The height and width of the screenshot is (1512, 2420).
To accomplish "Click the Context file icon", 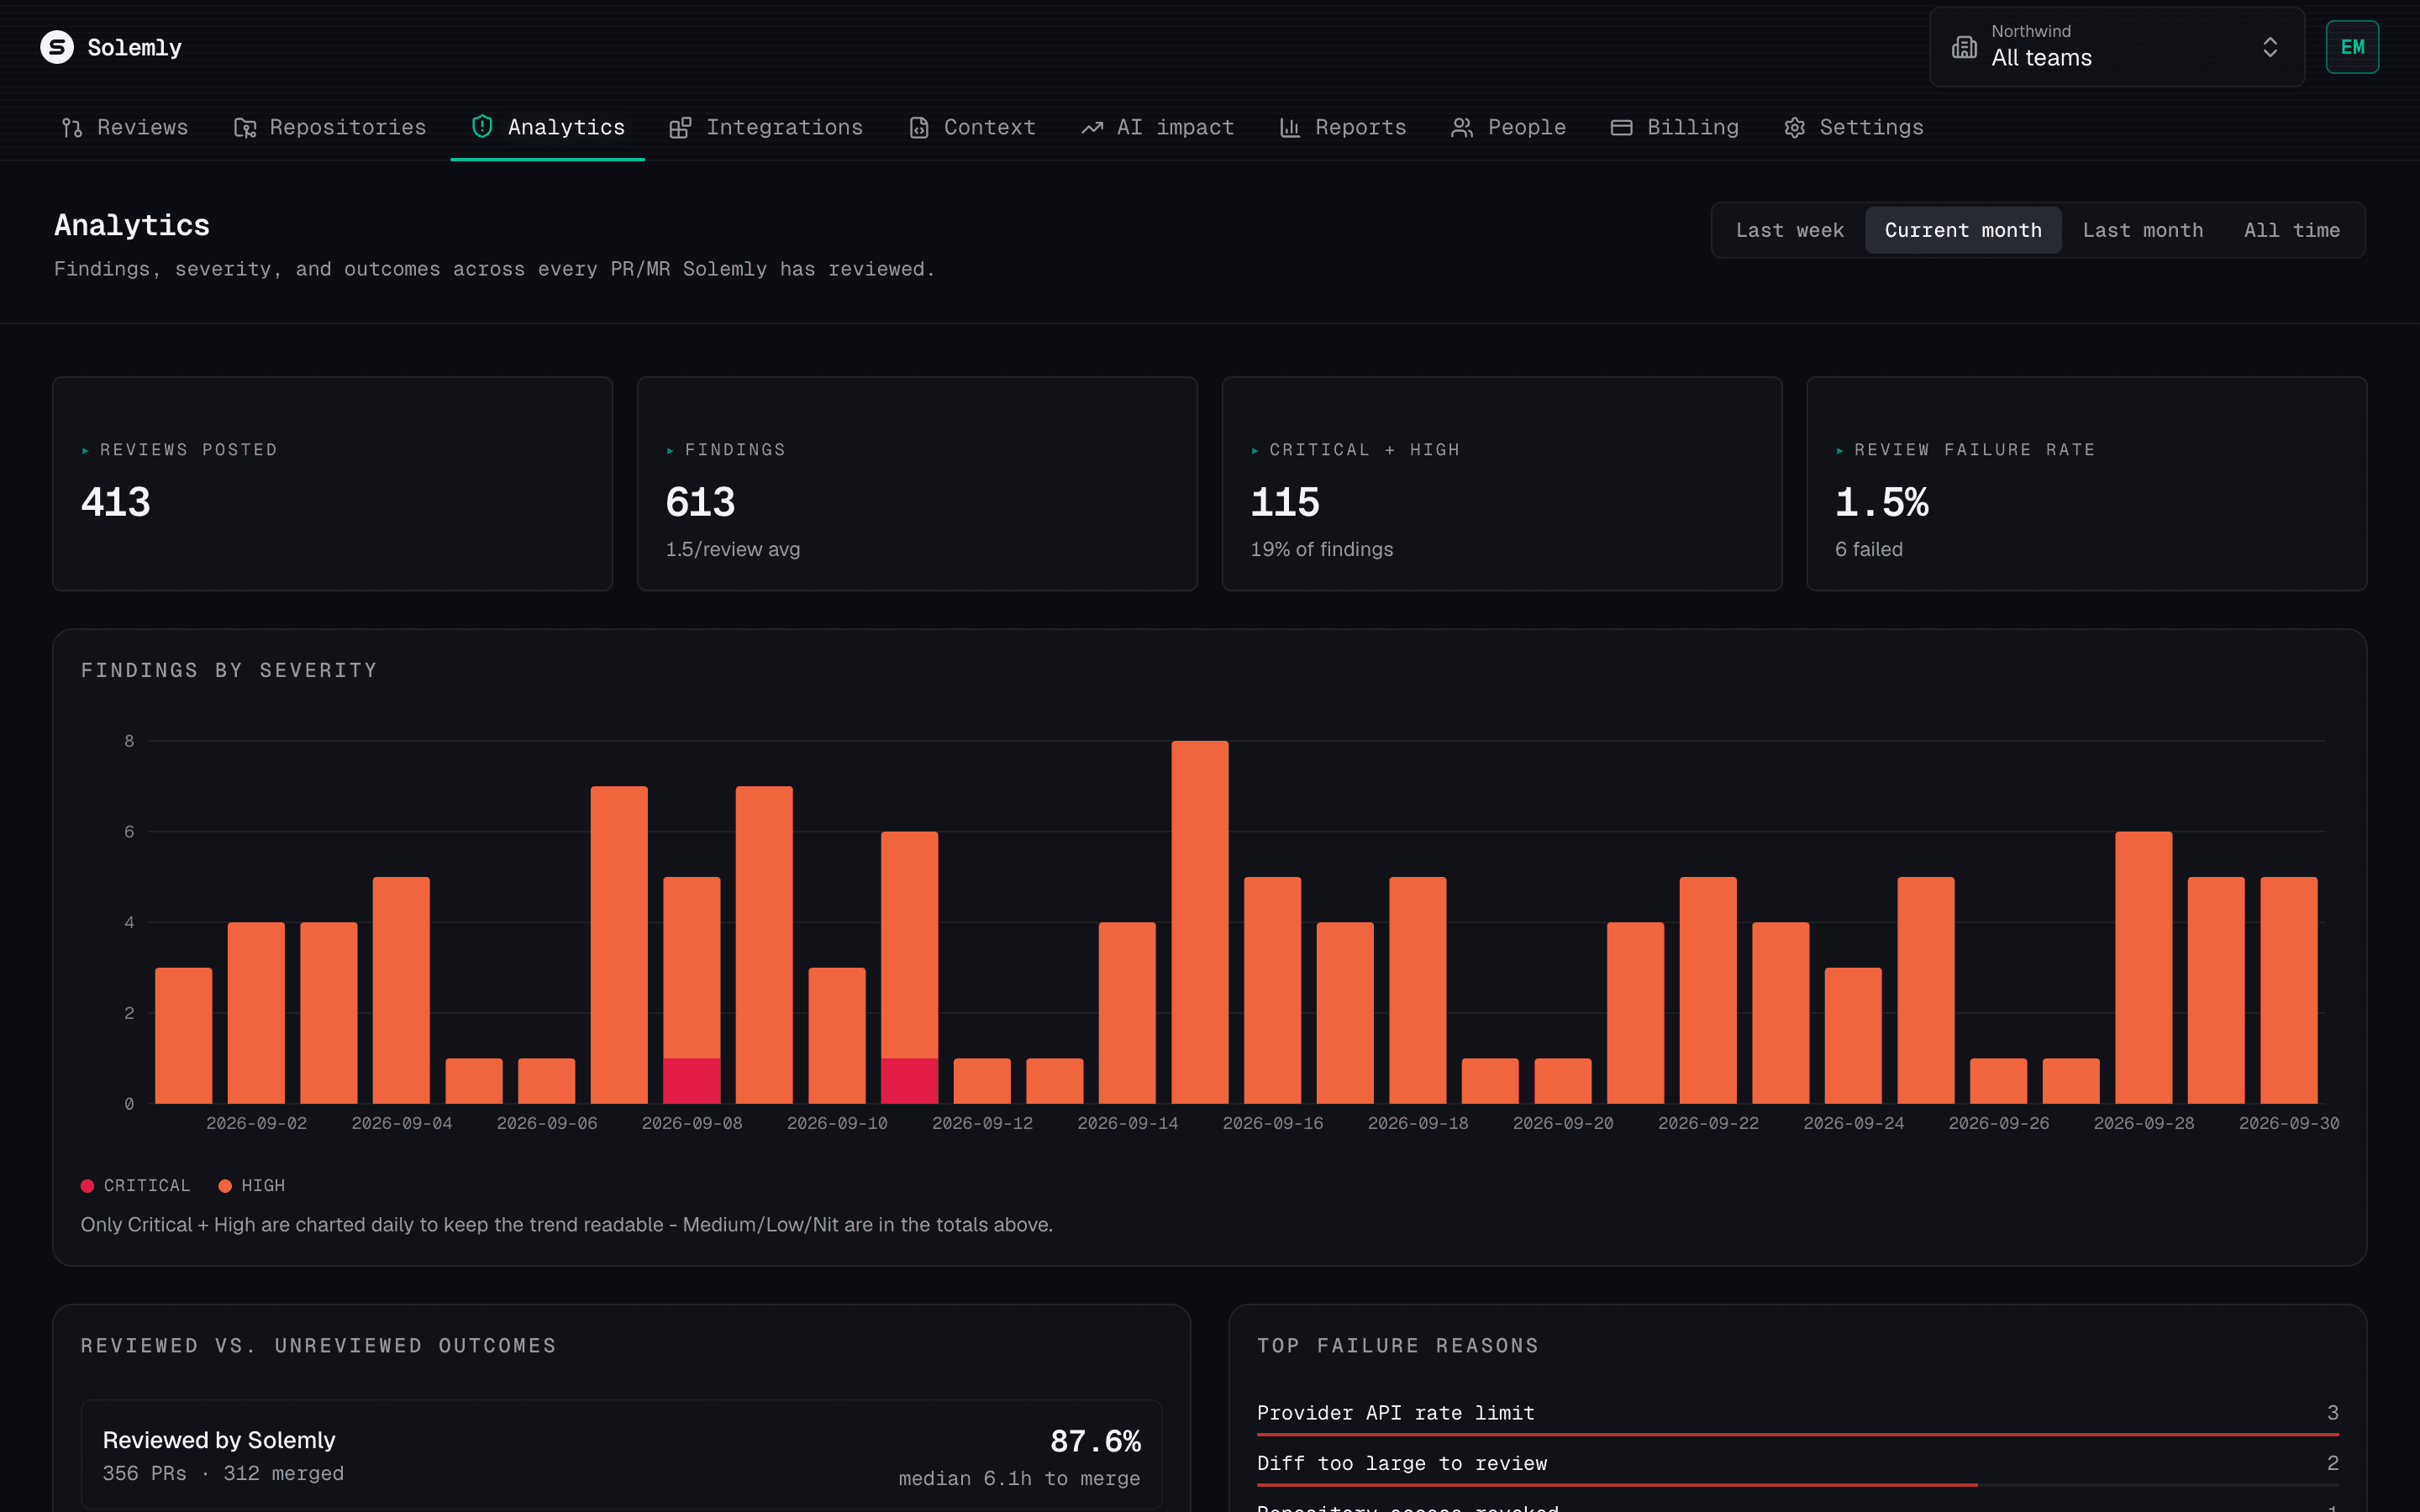I will [x=919, y=128].
